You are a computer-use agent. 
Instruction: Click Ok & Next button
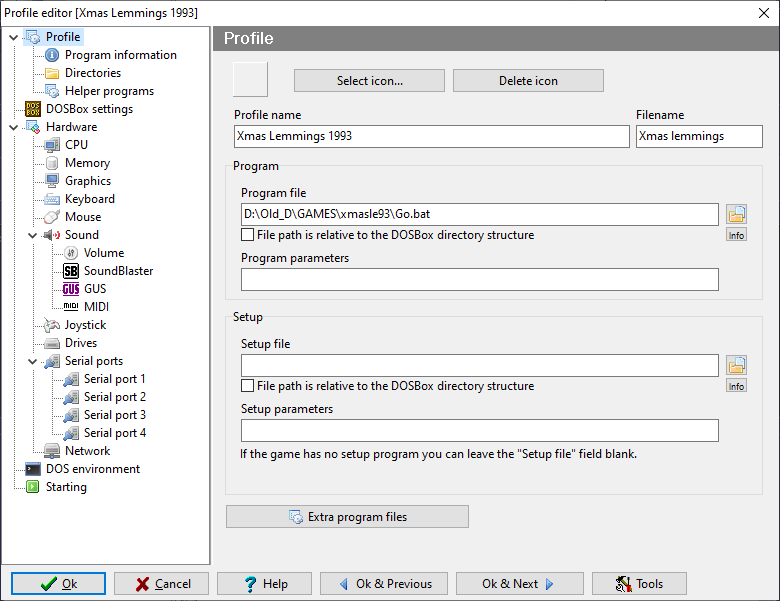point(519,584)
